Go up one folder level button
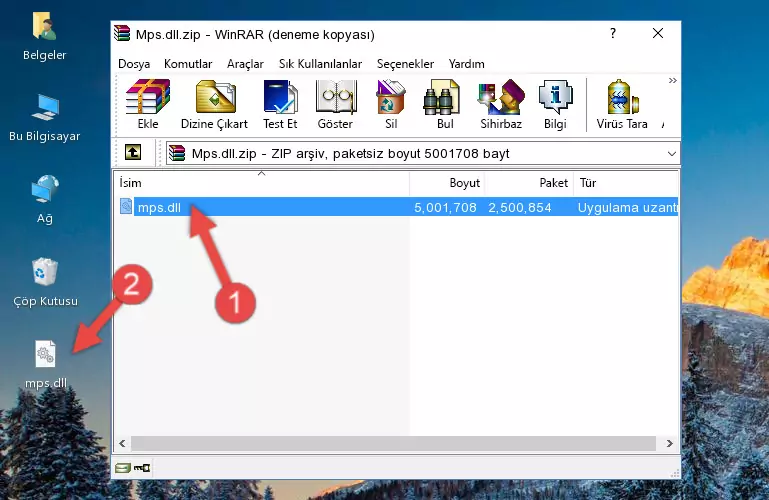 [133, 152]
